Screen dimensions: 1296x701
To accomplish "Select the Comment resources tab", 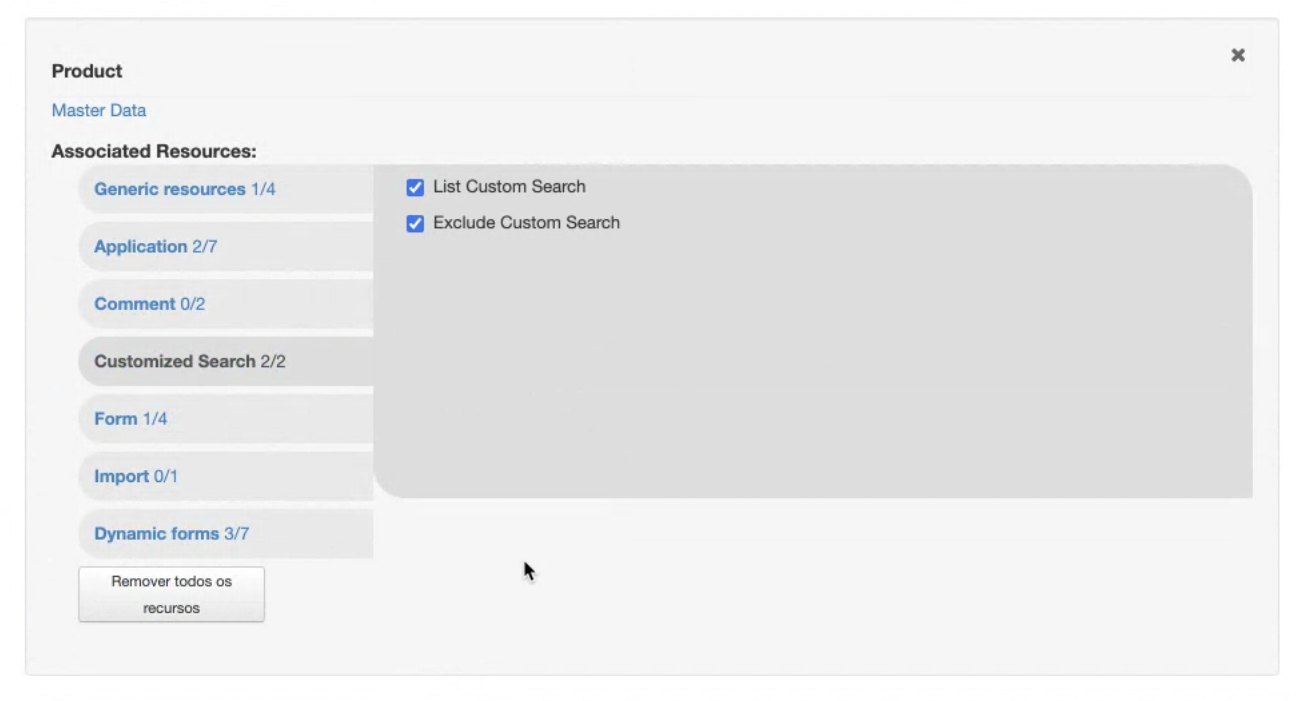I will pyautogui.click(x=226, y=304).
